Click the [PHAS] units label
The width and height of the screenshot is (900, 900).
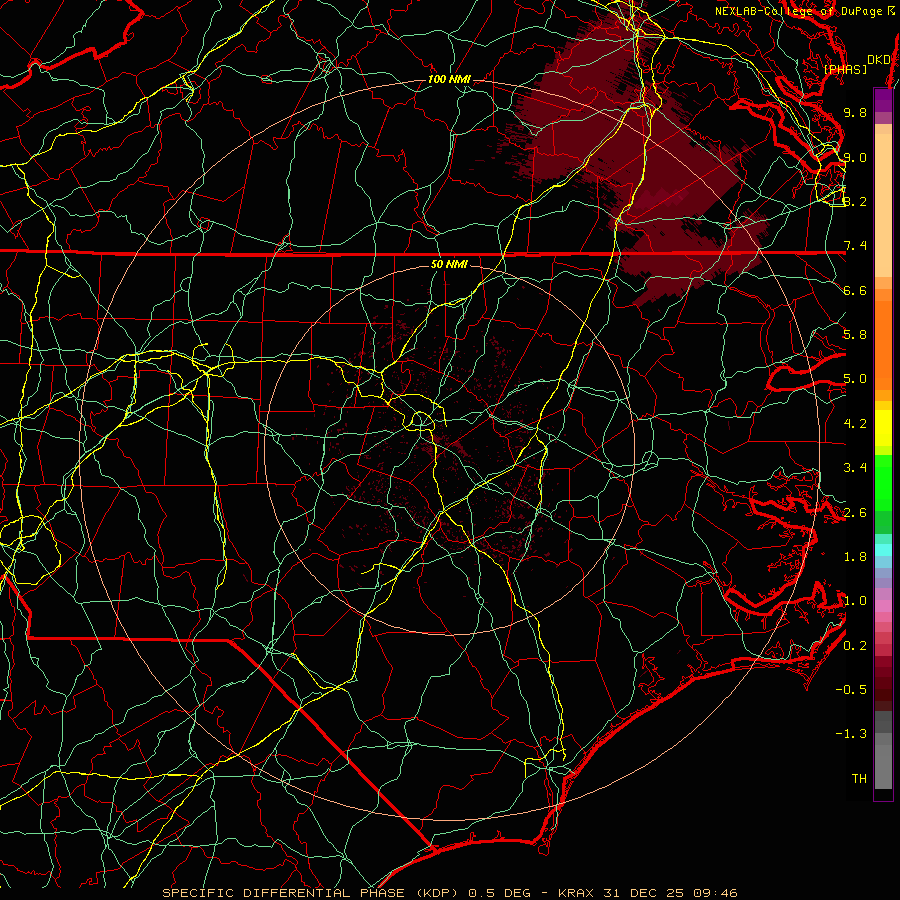click(x=845, y=70)
